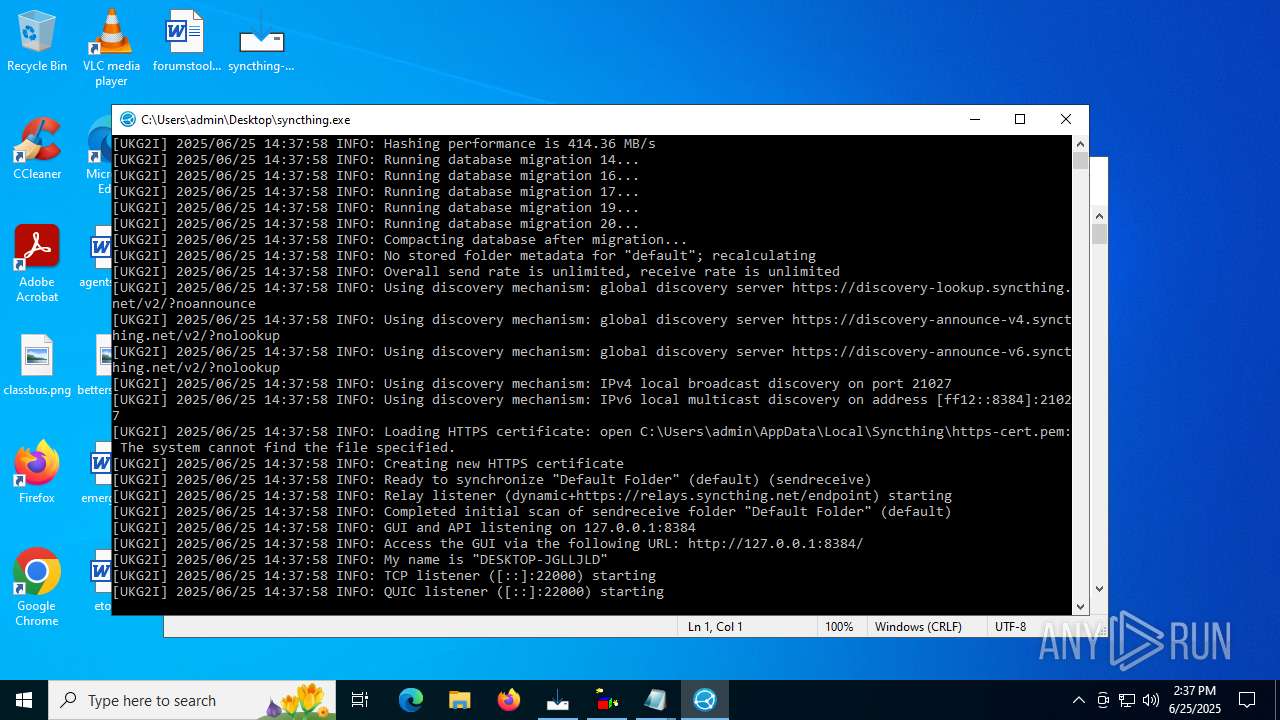
Task: Maximize the syncthing console window
Action: pyautogui.click(x=1020, y=119)
